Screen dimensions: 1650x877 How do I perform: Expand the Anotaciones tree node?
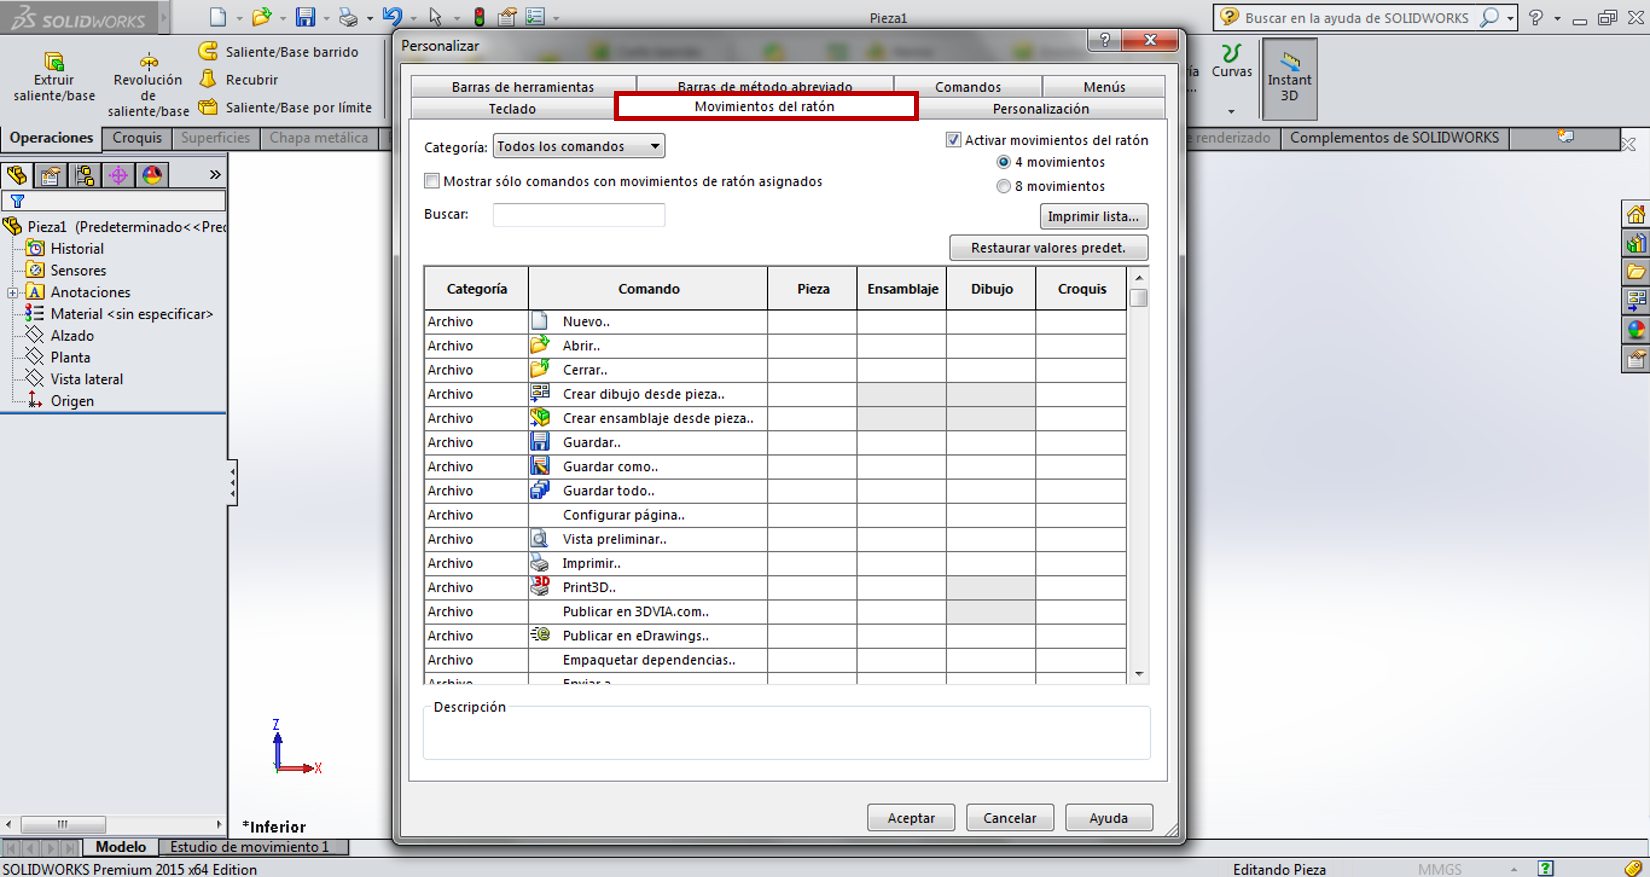point(13,293)
